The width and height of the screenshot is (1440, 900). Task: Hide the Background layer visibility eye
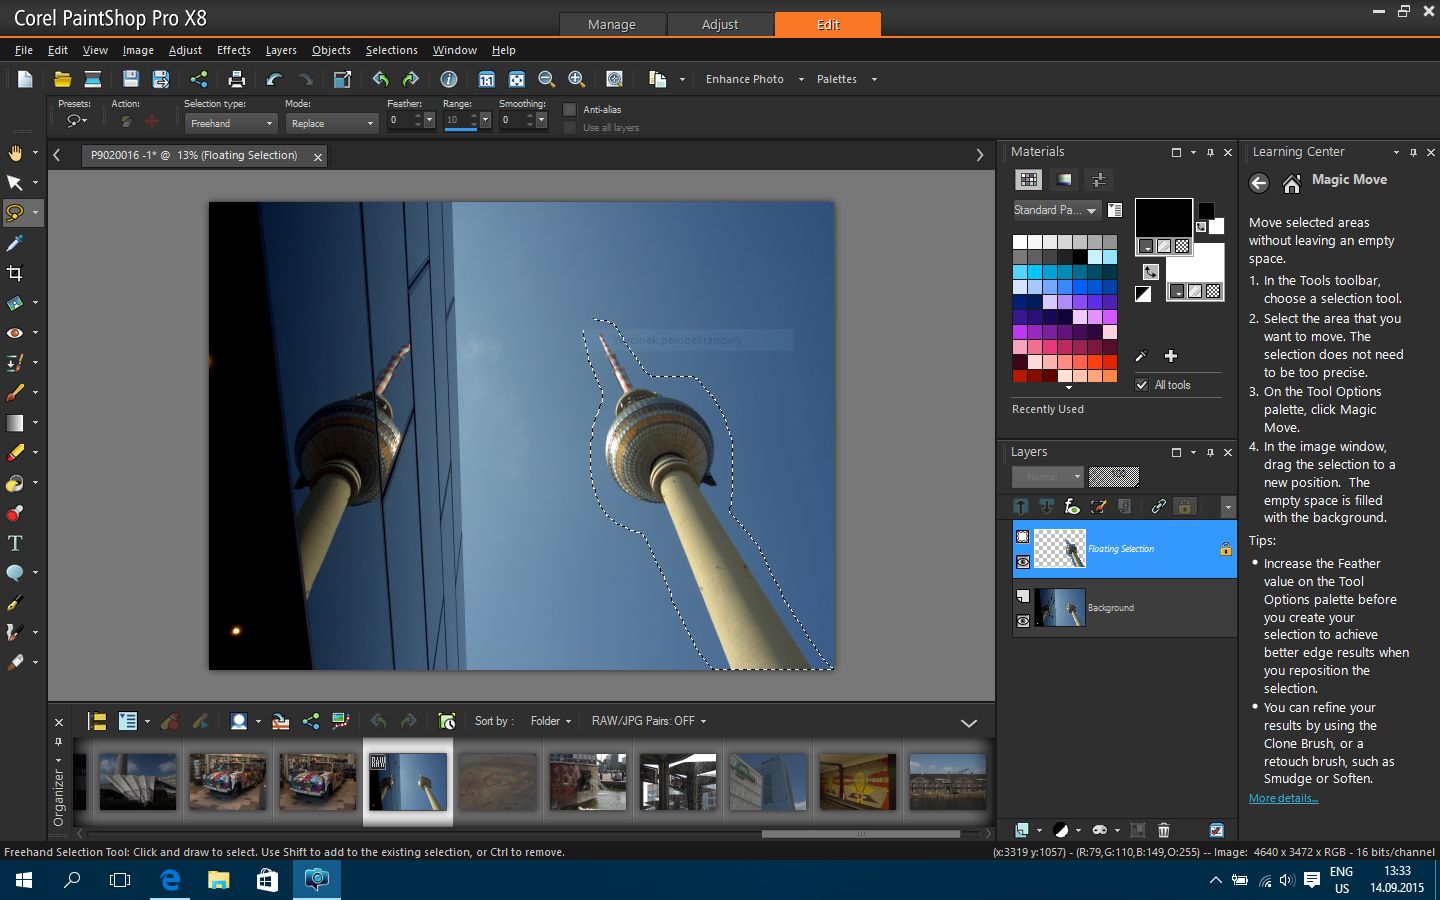pos(1022,621)
